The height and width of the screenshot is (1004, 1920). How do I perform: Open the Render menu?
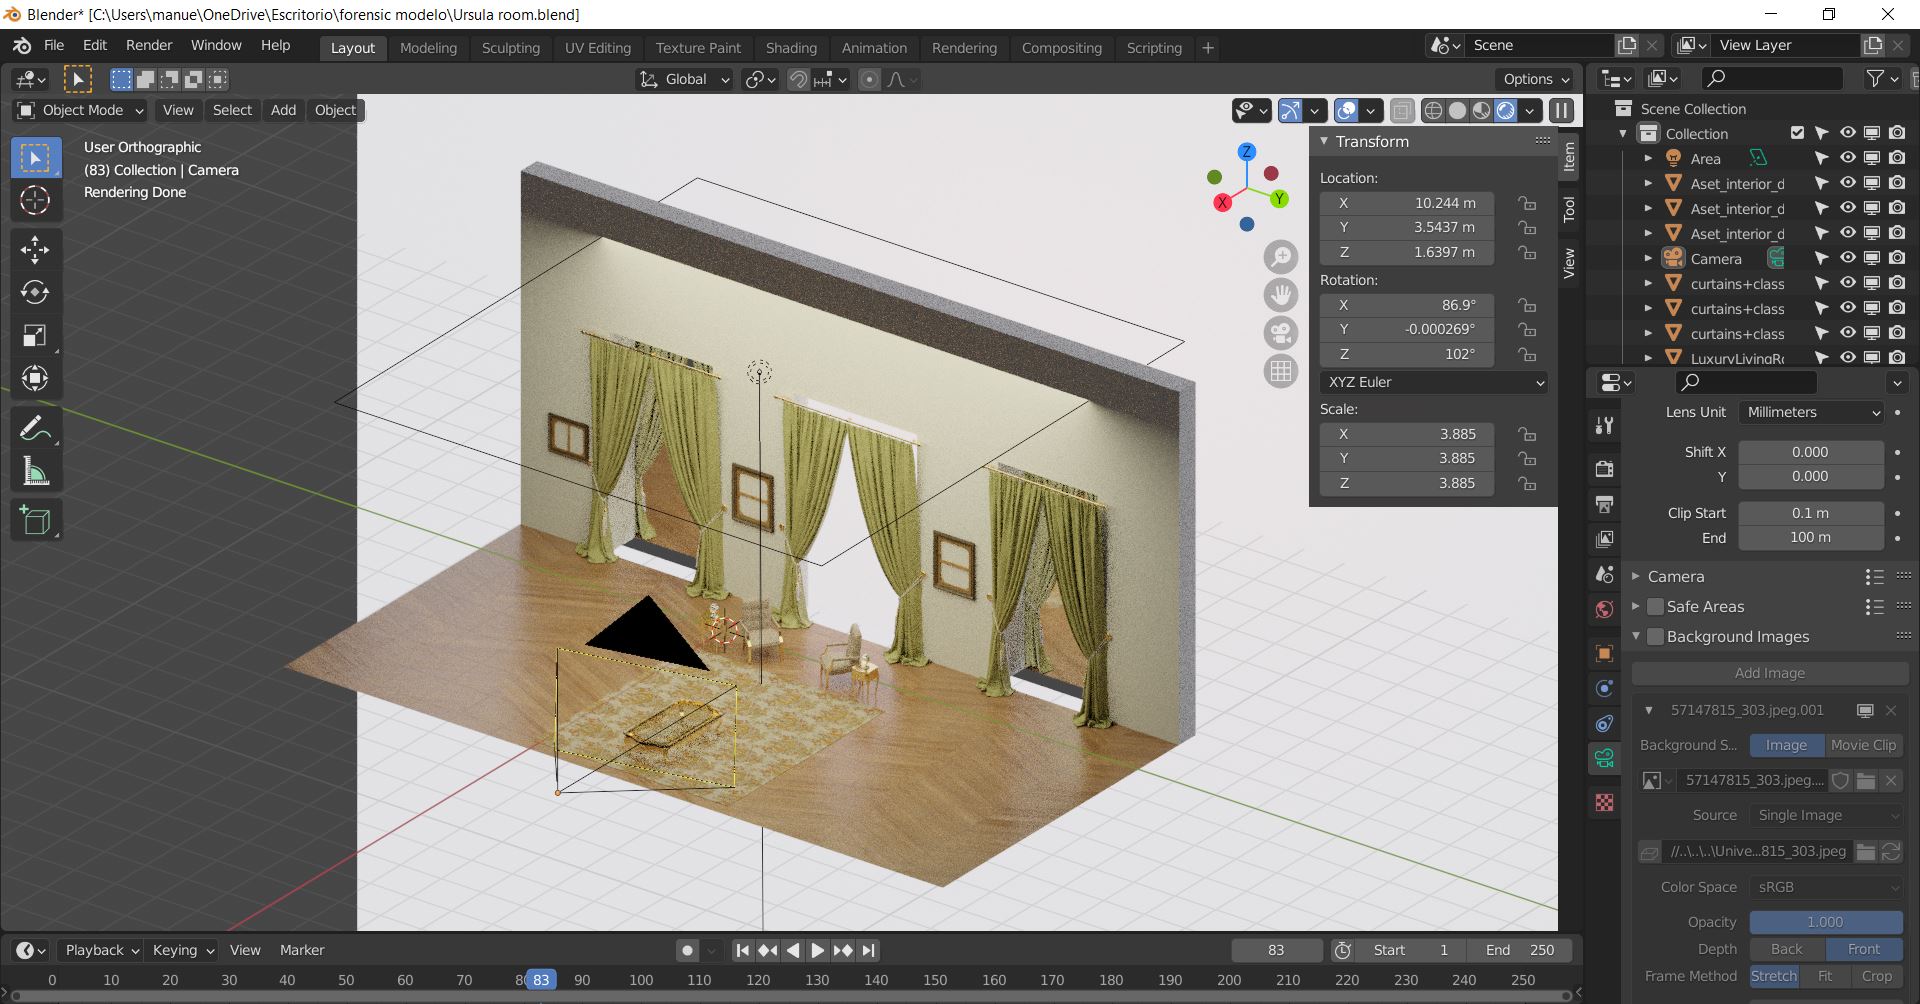149,45
